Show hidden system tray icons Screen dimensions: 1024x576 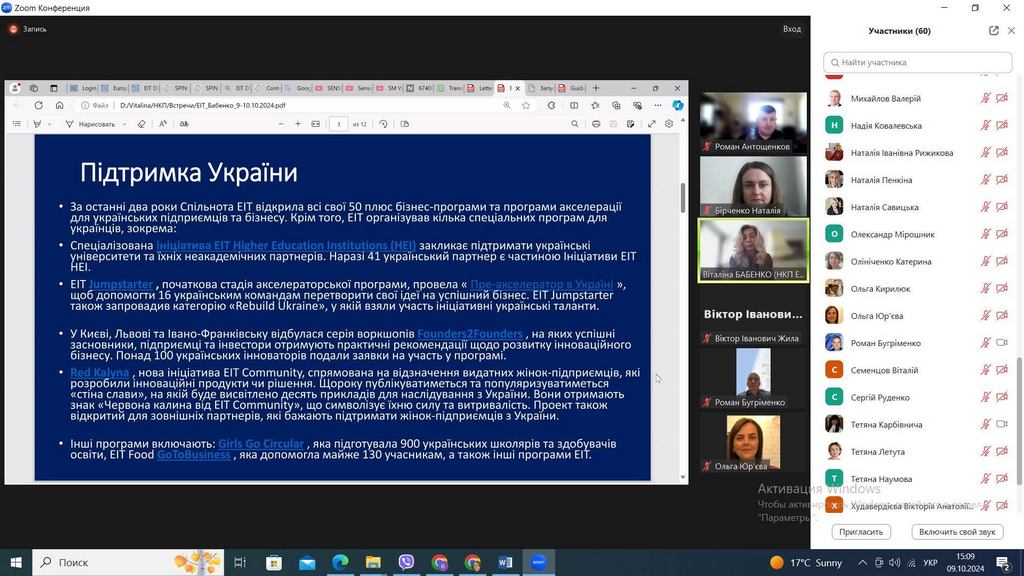pos(864,563)
